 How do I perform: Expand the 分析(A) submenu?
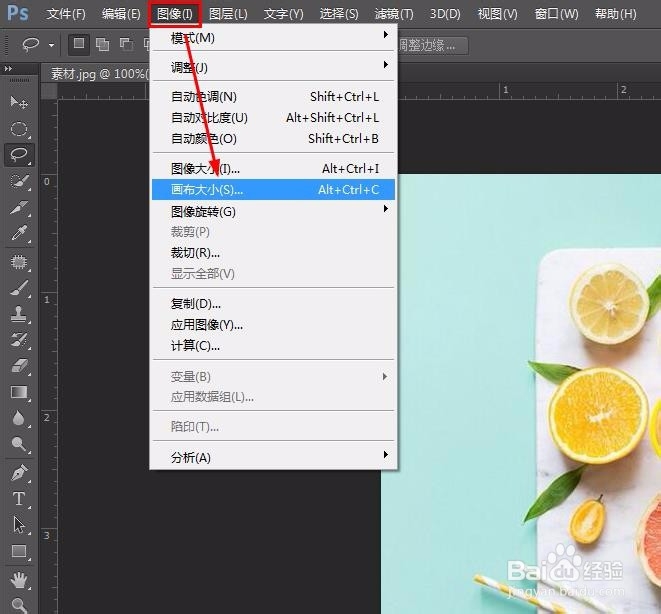[x=273, y=457]
